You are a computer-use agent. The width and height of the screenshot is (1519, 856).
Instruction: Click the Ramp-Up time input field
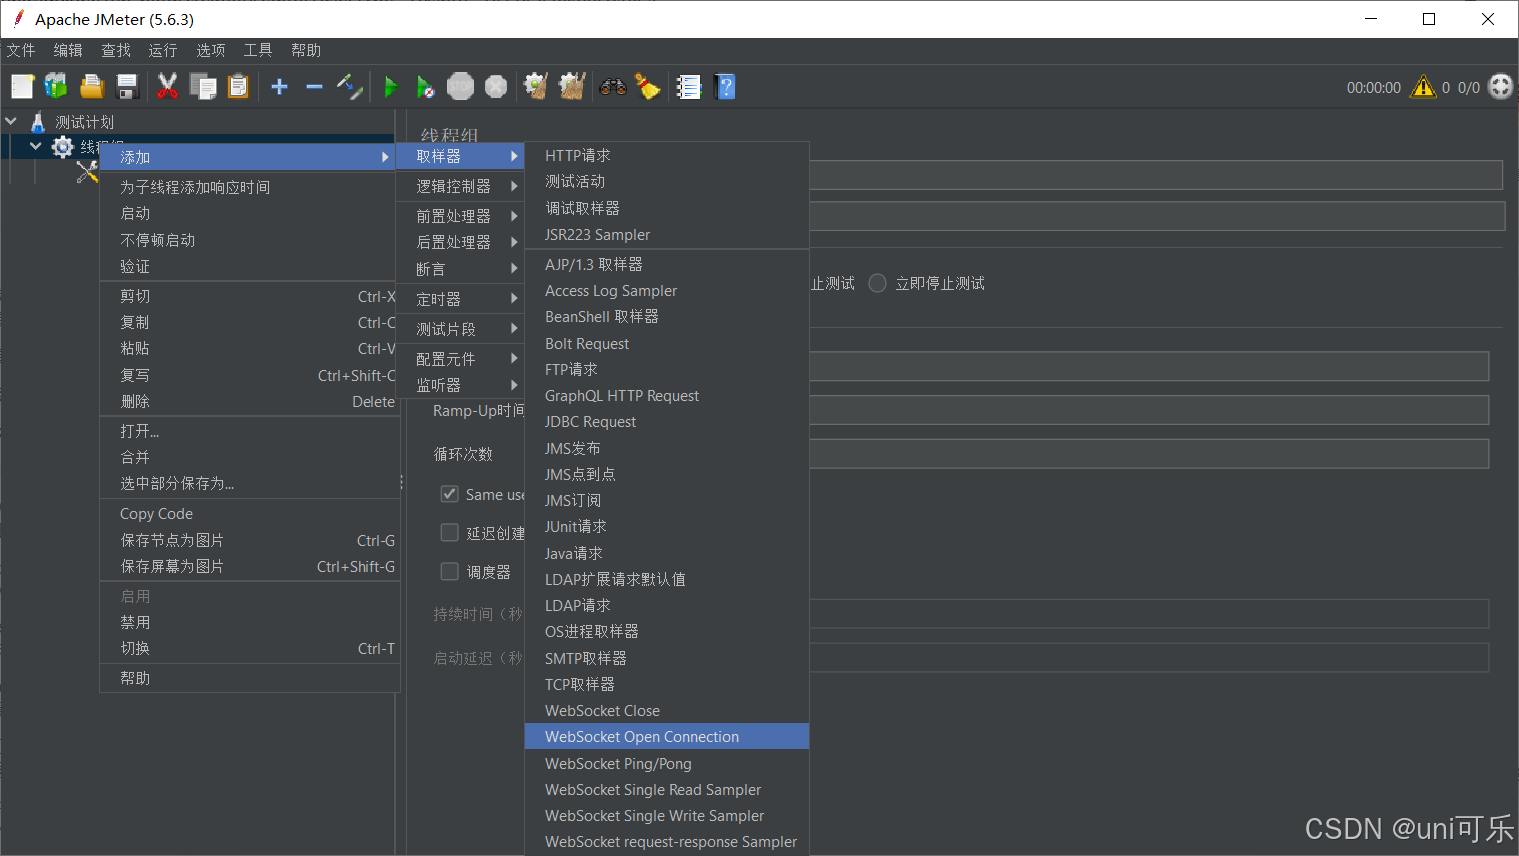(1149, 410)
